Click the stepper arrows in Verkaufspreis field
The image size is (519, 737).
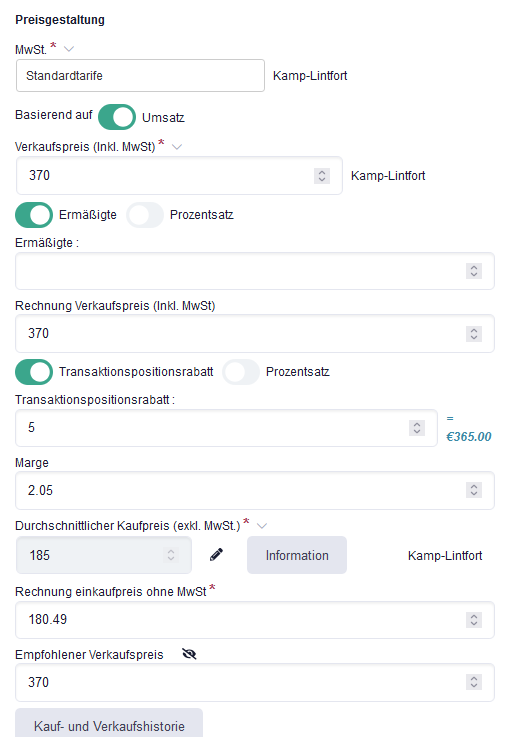(x=322, y=176)
